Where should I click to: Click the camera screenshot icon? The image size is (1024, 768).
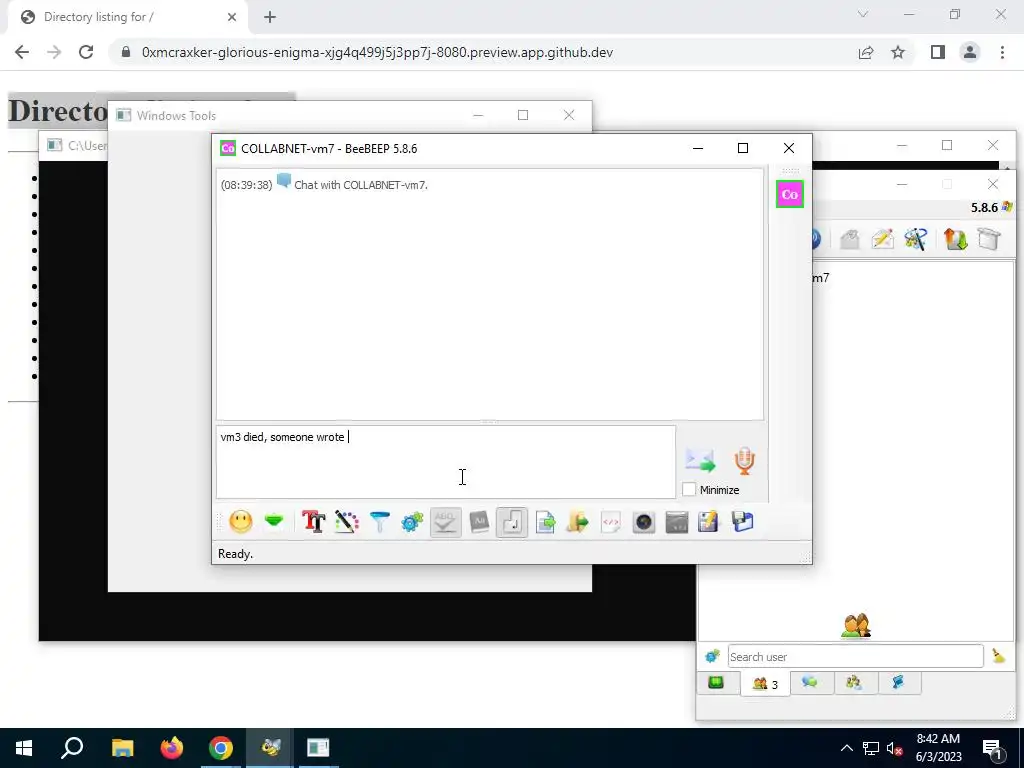643,522
